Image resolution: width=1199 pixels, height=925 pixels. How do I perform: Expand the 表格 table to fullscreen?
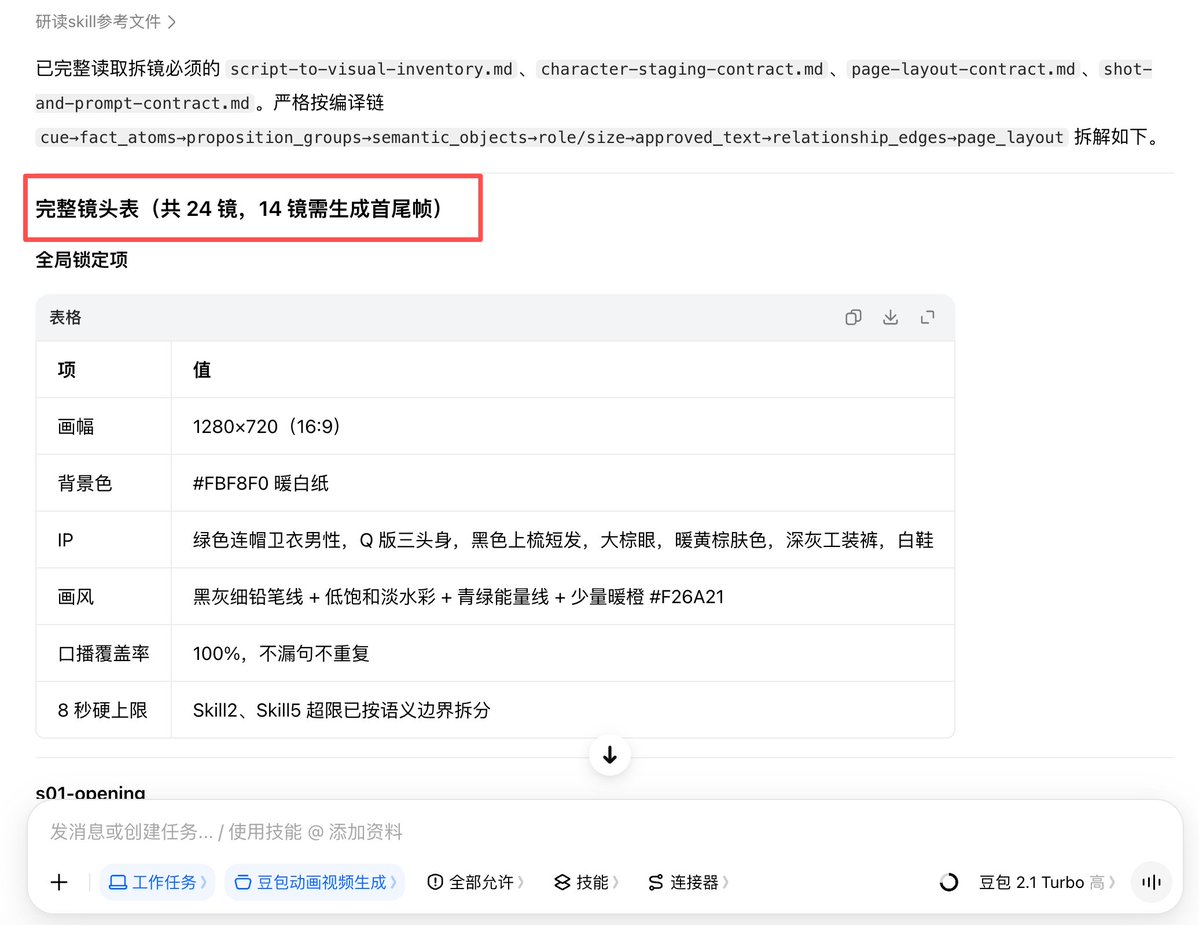[x=928, y=317]
